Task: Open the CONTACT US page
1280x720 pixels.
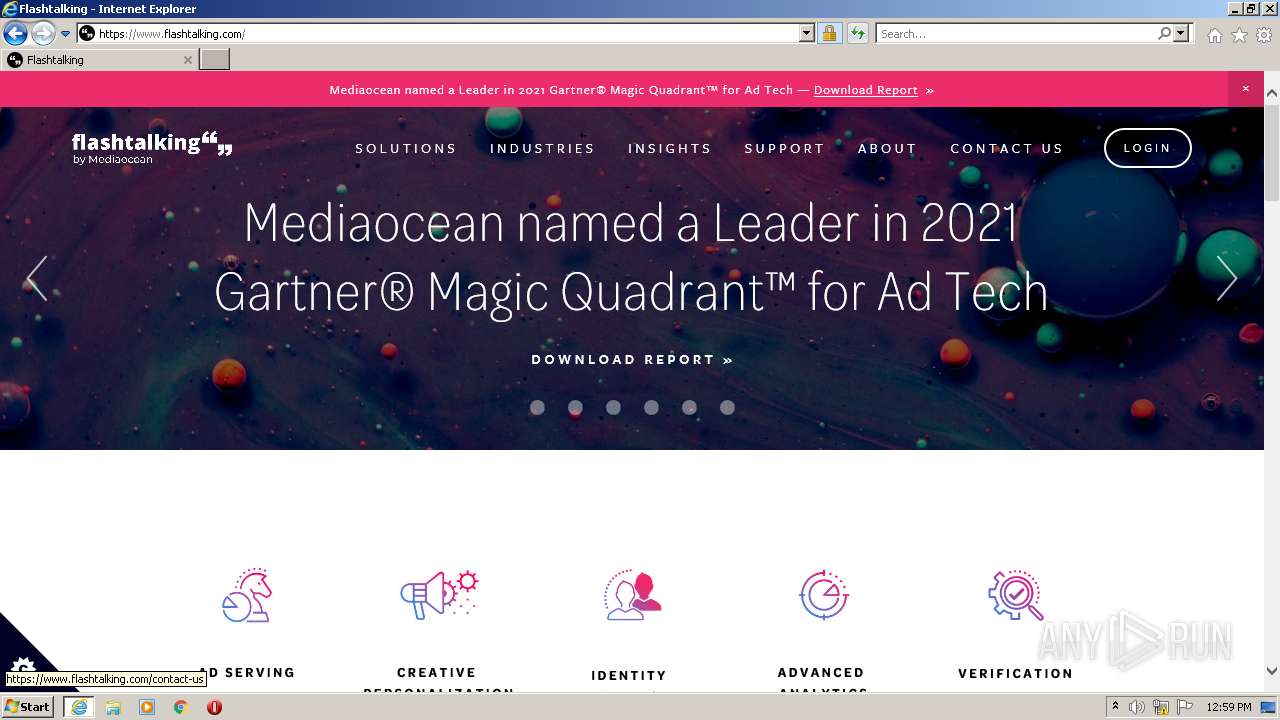Action: [1006, 148]
